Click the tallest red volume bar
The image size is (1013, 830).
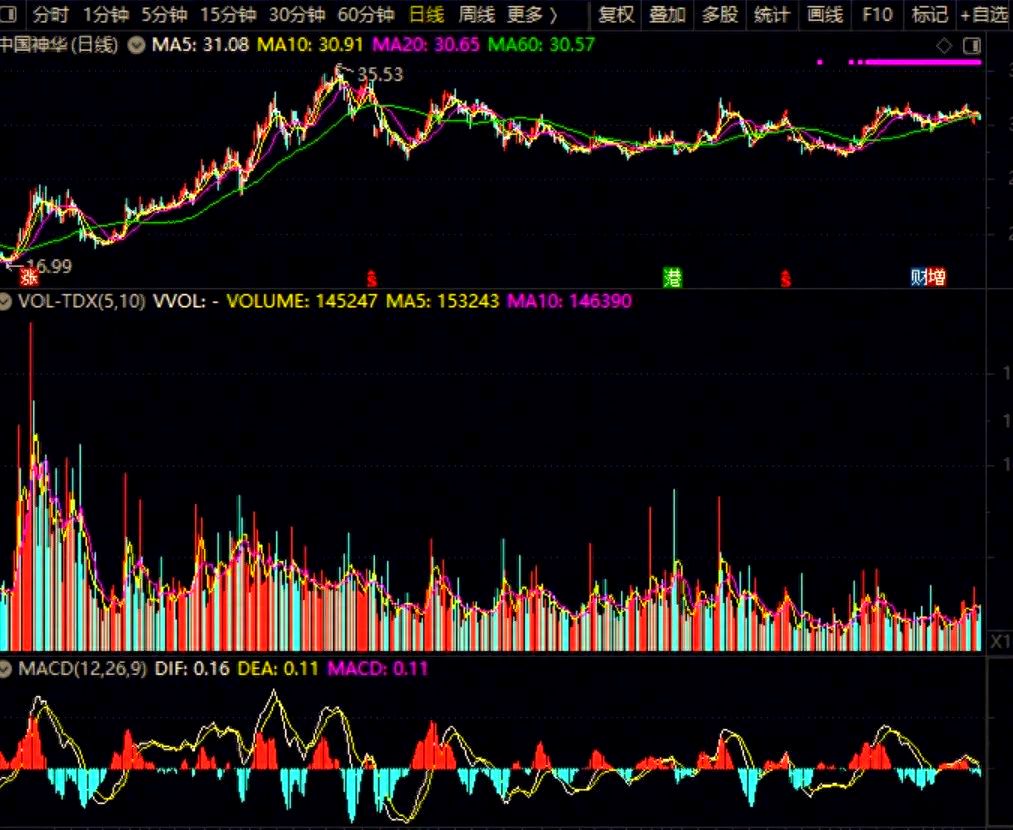(x=30, y=486)
